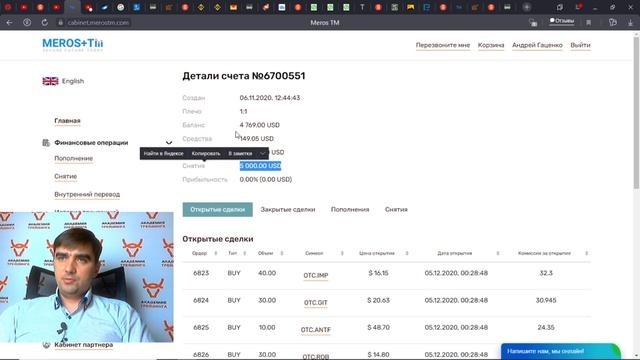Sort table by the Ордер column arrows

(216, 253)
